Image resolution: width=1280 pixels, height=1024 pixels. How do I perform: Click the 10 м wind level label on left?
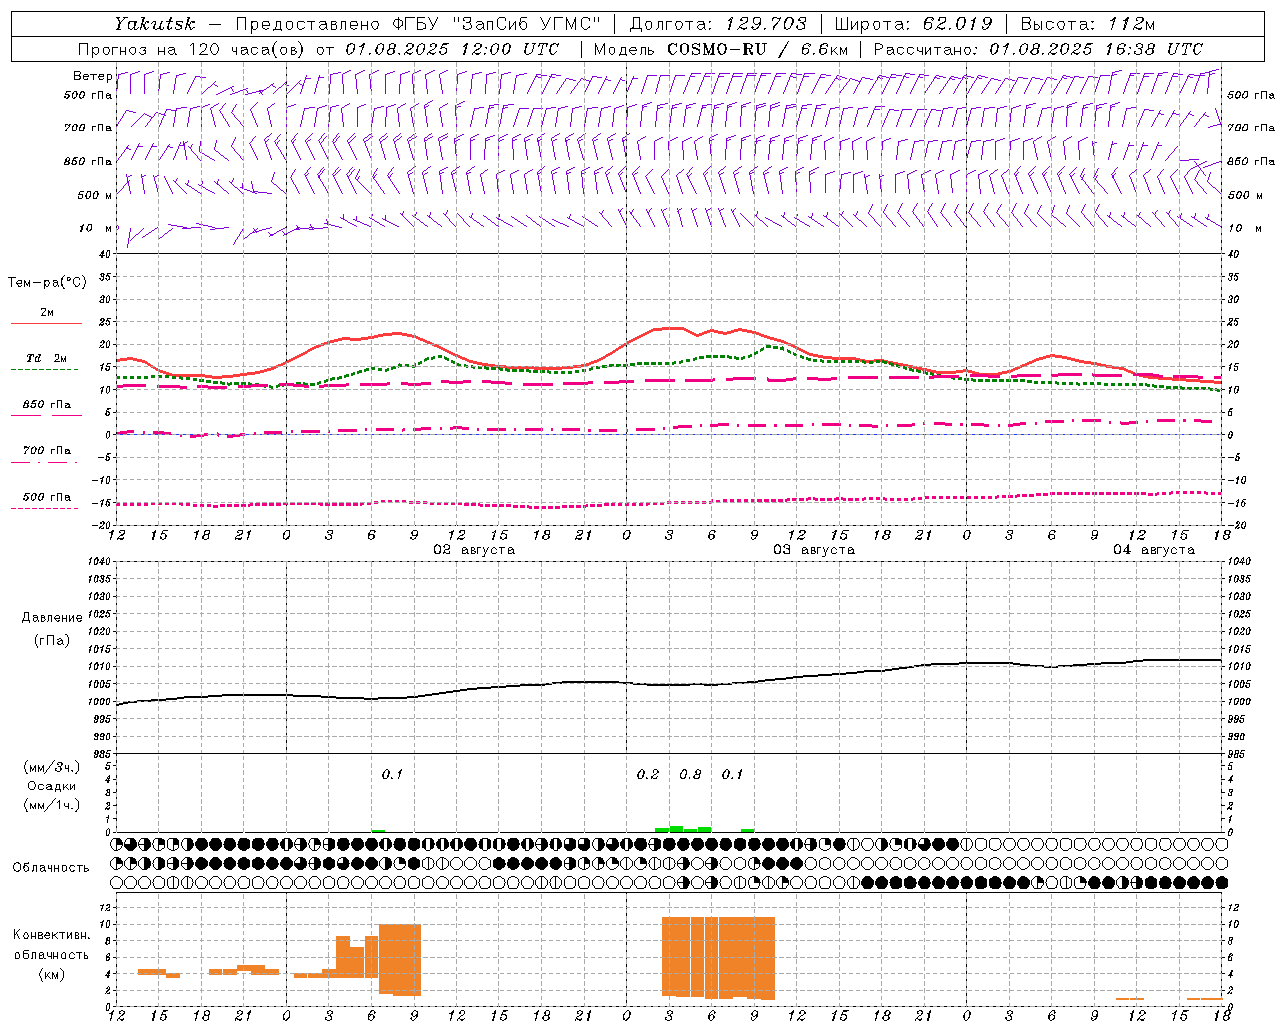click(95, 228)
